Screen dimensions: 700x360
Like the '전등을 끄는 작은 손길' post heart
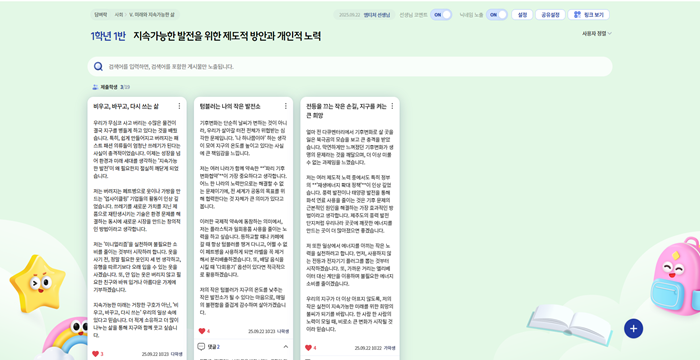coord(308,347)
